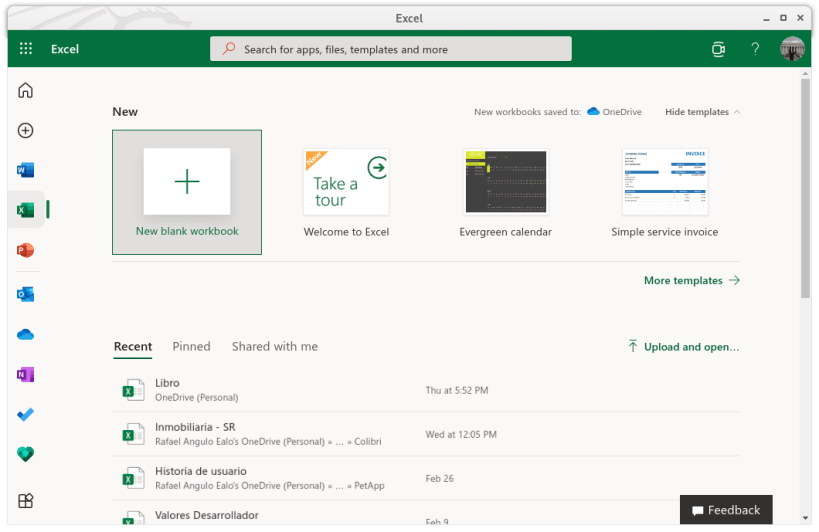
Task: Click the PetApp folder path text
Action: point(369,486)
